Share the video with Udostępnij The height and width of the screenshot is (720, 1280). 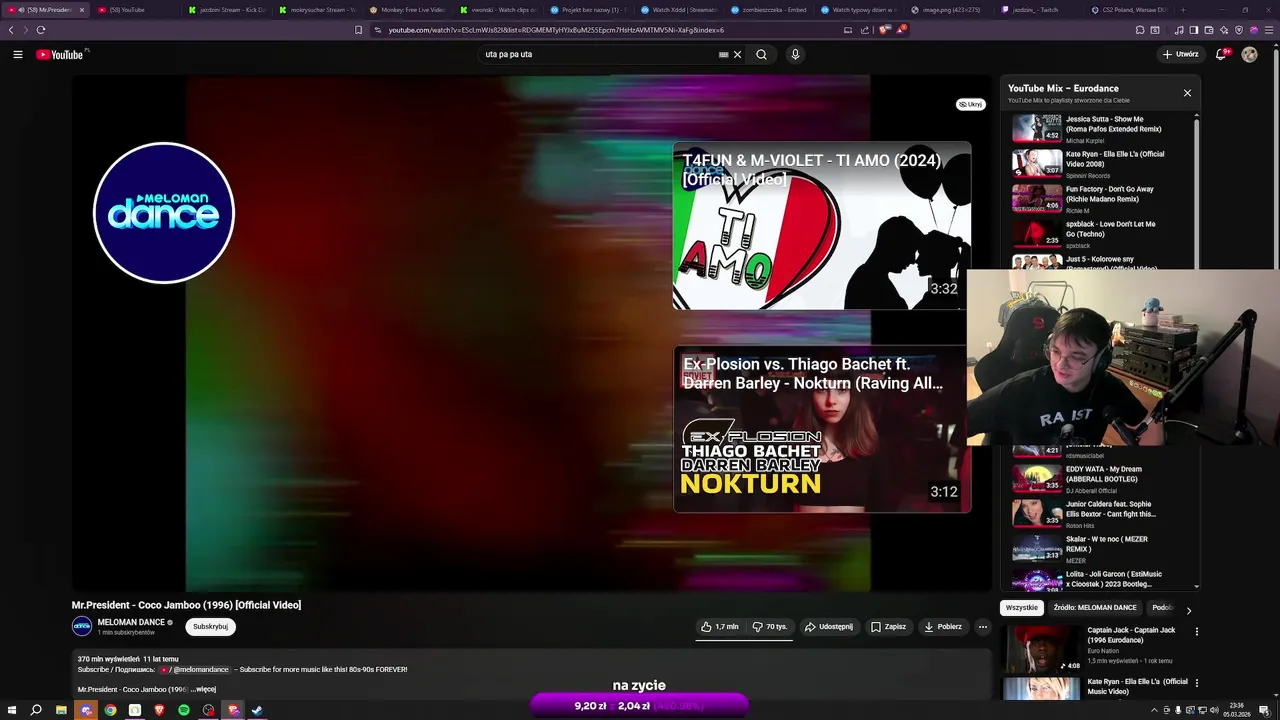point(829,626)
